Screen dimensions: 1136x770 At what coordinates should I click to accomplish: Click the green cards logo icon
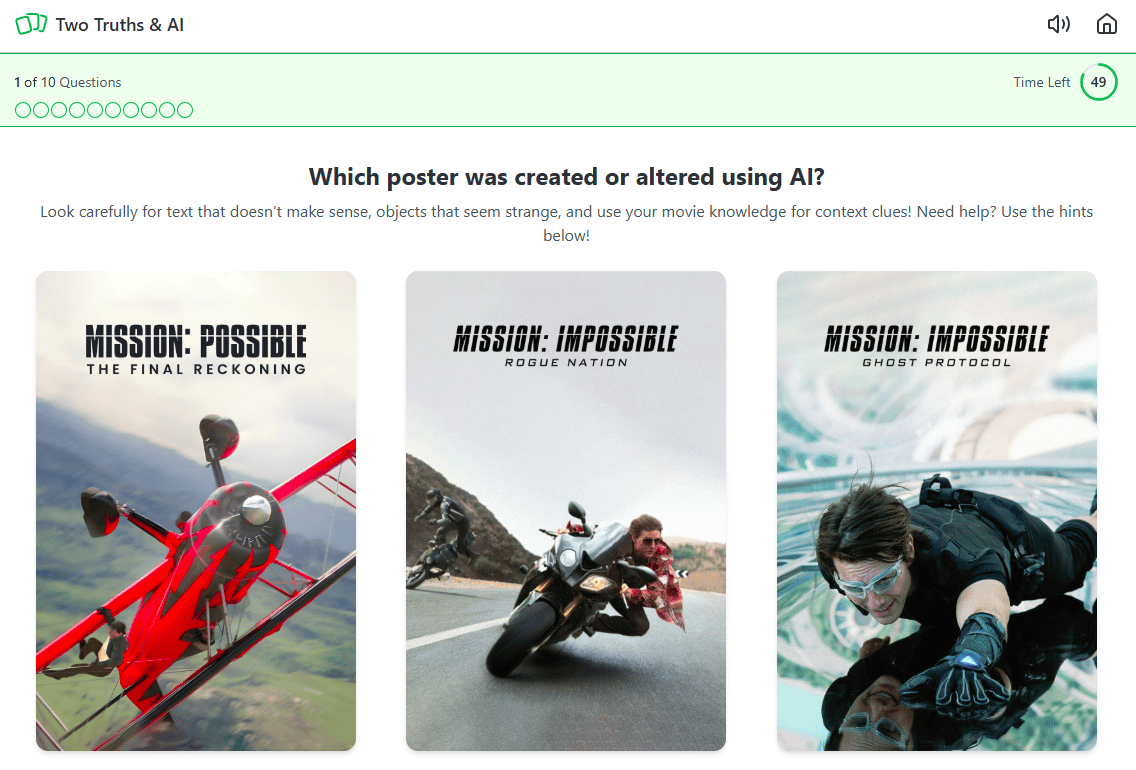(x=31, y=25)
